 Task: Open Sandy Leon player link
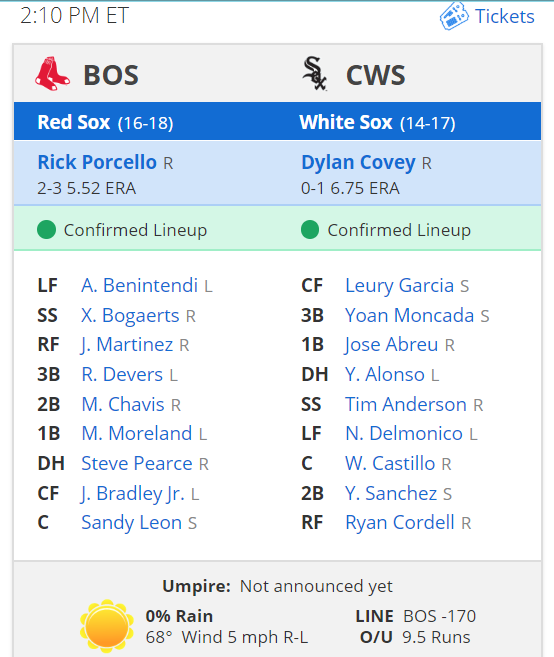[132, 522]
